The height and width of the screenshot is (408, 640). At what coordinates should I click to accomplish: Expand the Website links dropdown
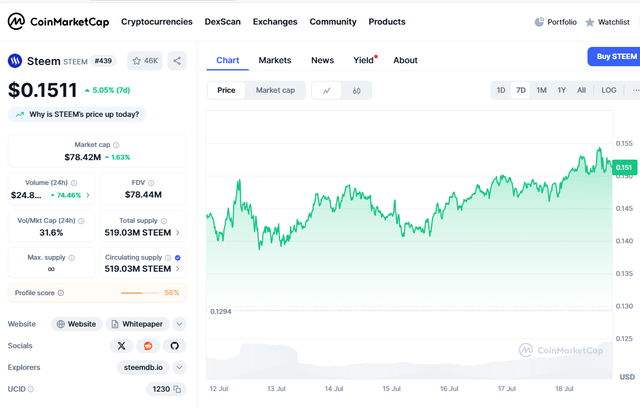pos(179,324)
